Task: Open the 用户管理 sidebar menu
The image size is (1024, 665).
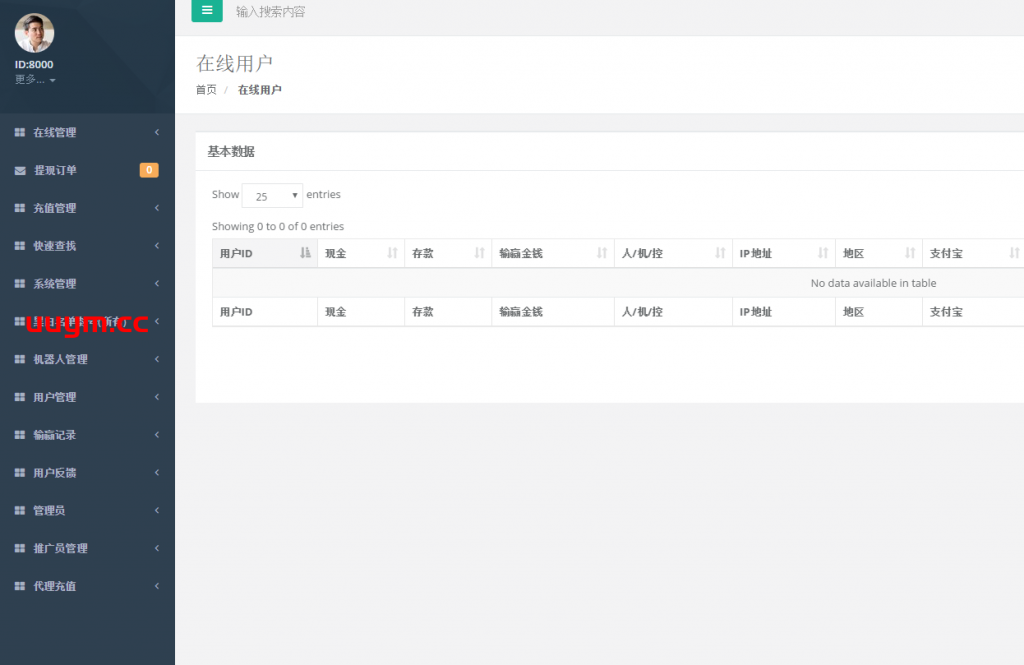Action: (x=55, y=398)
